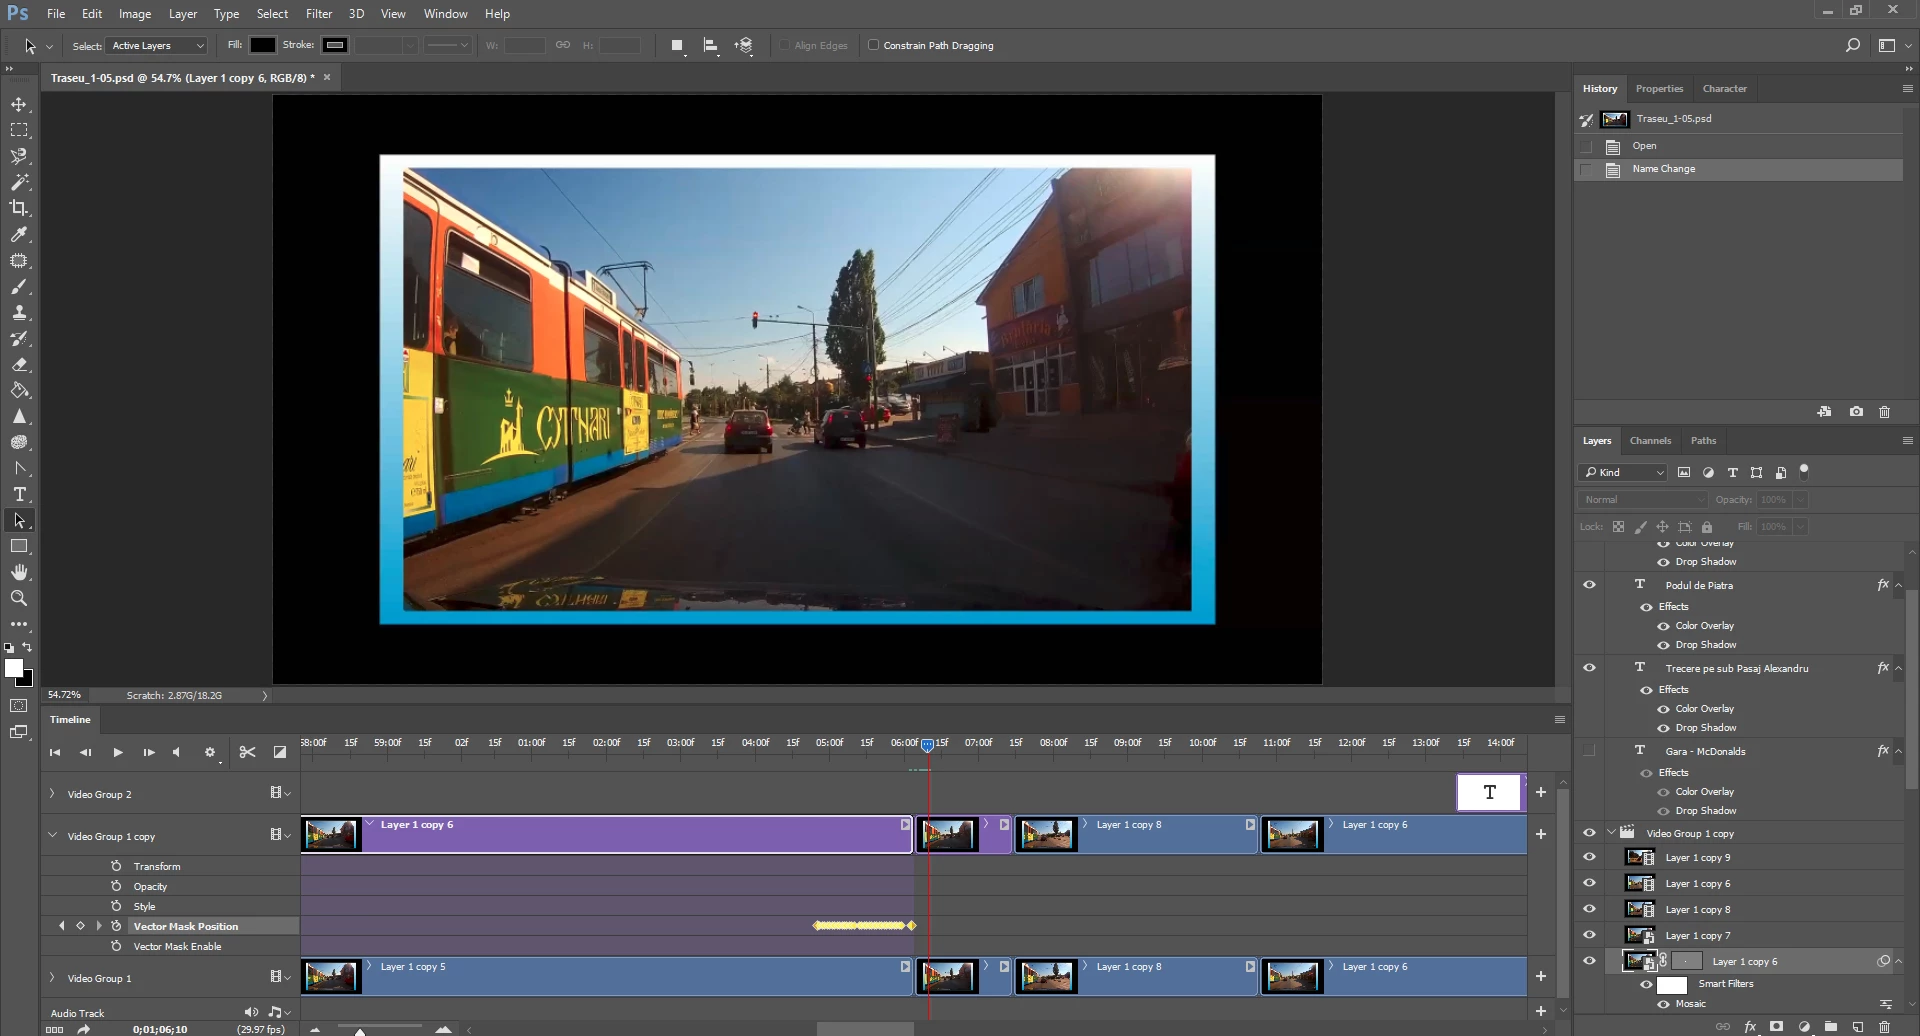Open the Select Active Layers dropdown

pyautogui.click(x=157, y=45)
